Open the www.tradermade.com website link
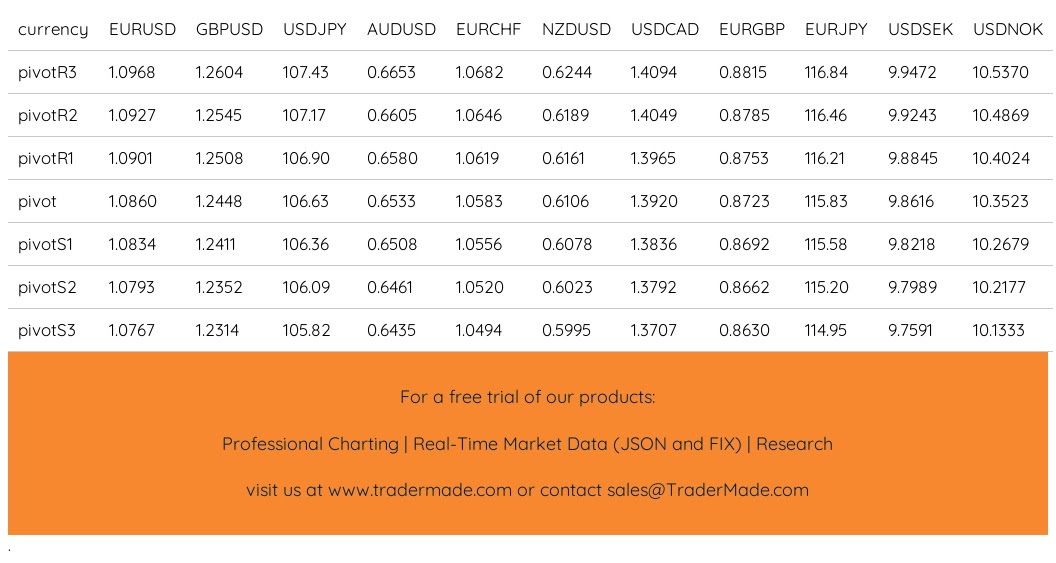The width and height of the screenshot is (1056, 563). coord(419,491)
